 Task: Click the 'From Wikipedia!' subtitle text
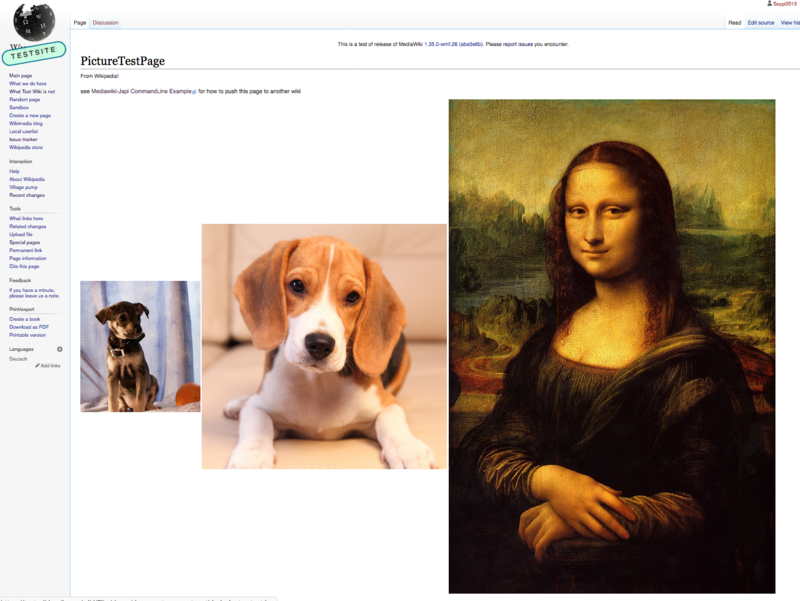pyautogui.click(x=99, y=76)
